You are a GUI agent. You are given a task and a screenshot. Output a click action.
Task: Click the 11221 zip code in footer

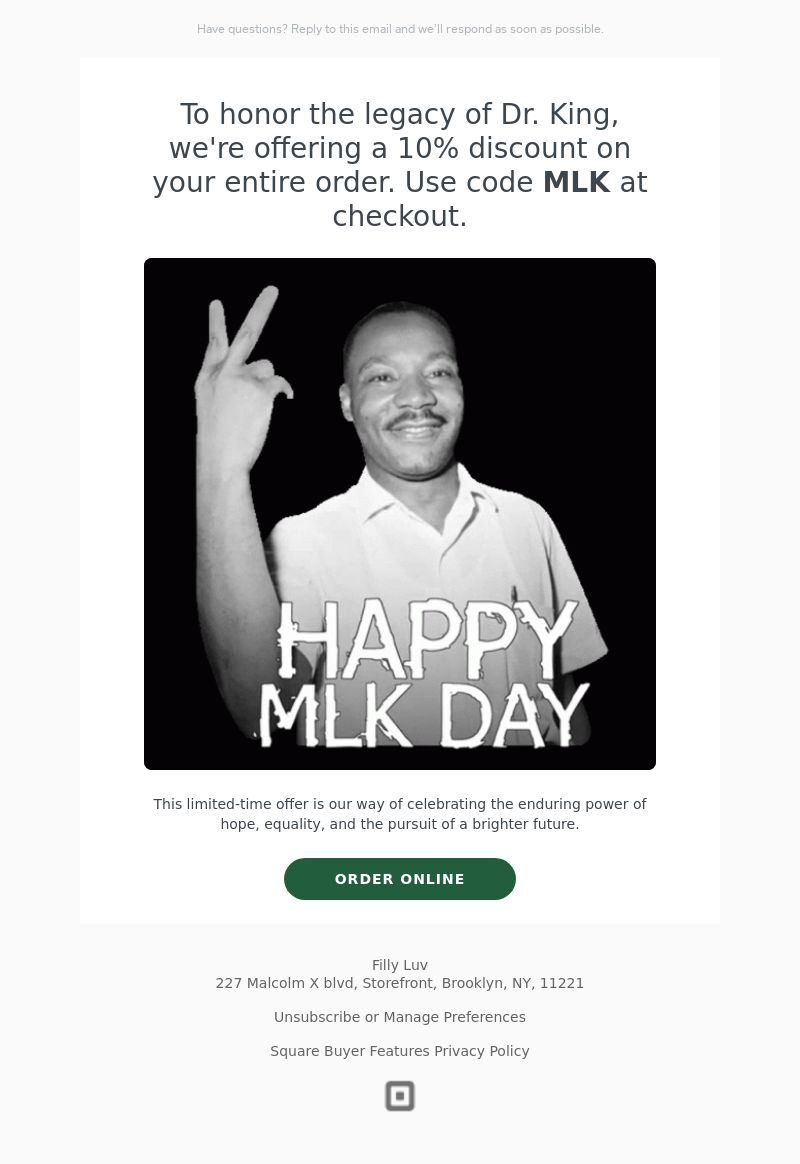pos(562,983)
